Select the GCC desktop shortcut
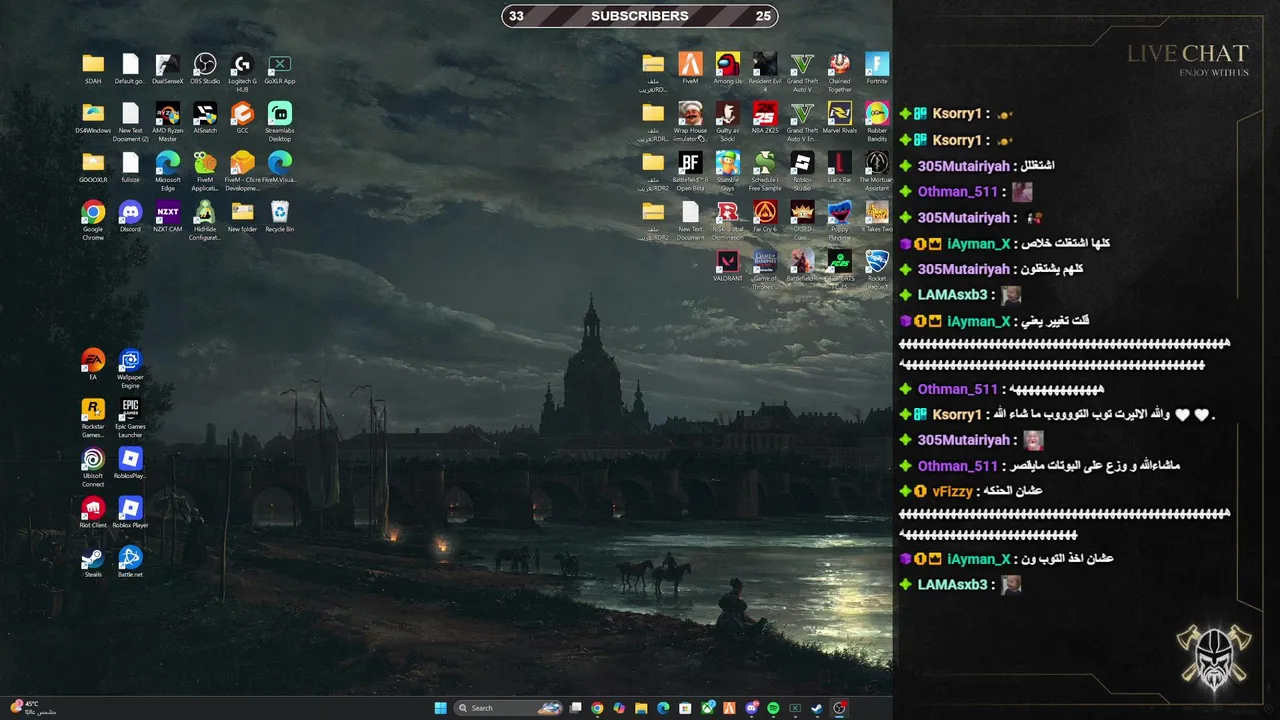 tap(242, 118)
